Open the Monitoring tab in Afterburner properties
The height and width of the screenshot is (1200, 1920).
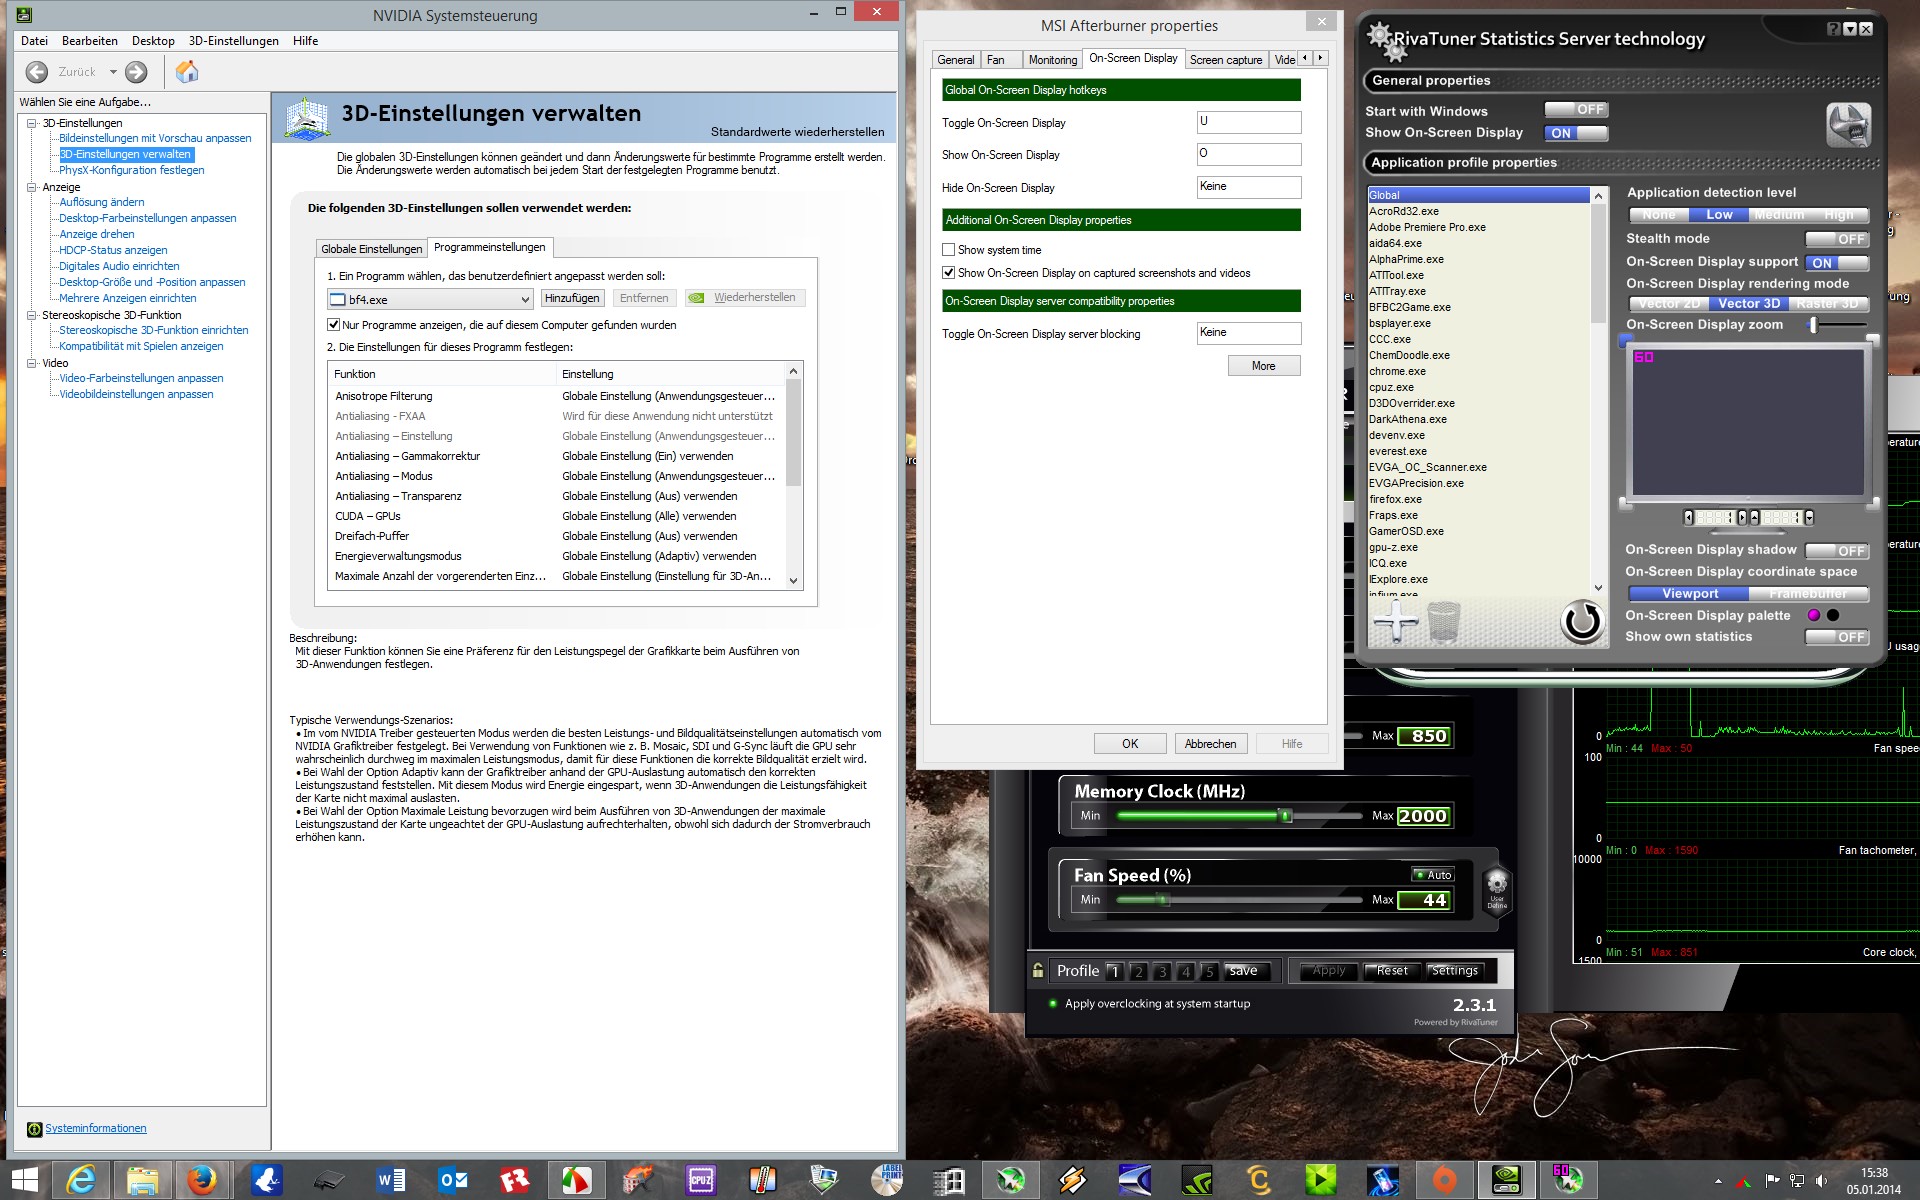click(1052, 60)
